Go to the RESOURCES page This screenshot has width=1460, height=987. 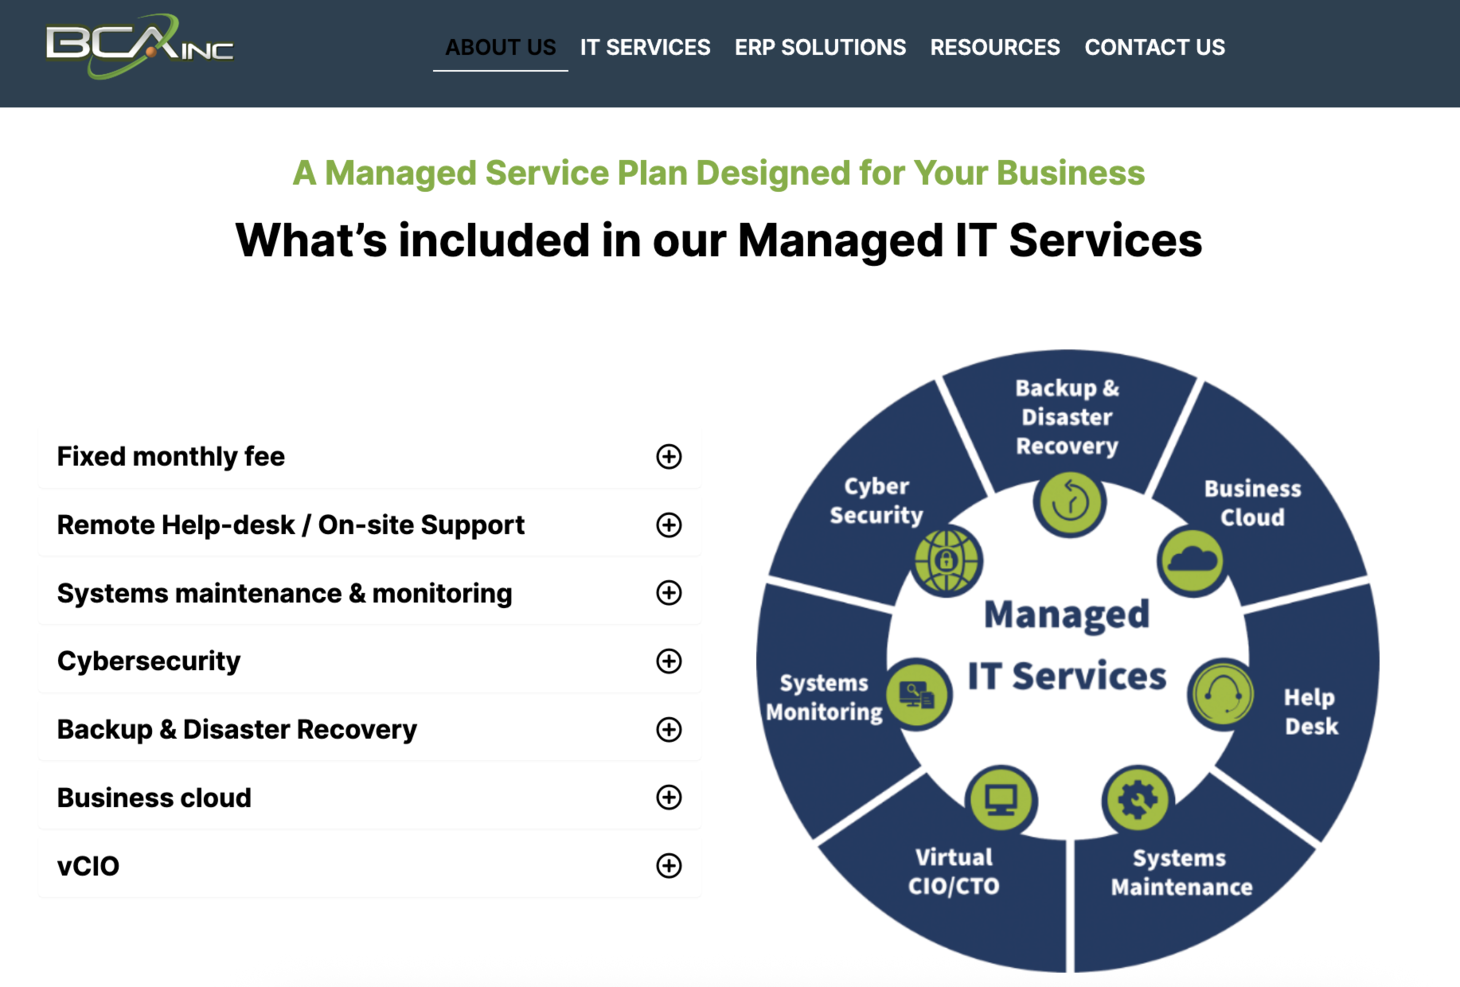[995, 47]
